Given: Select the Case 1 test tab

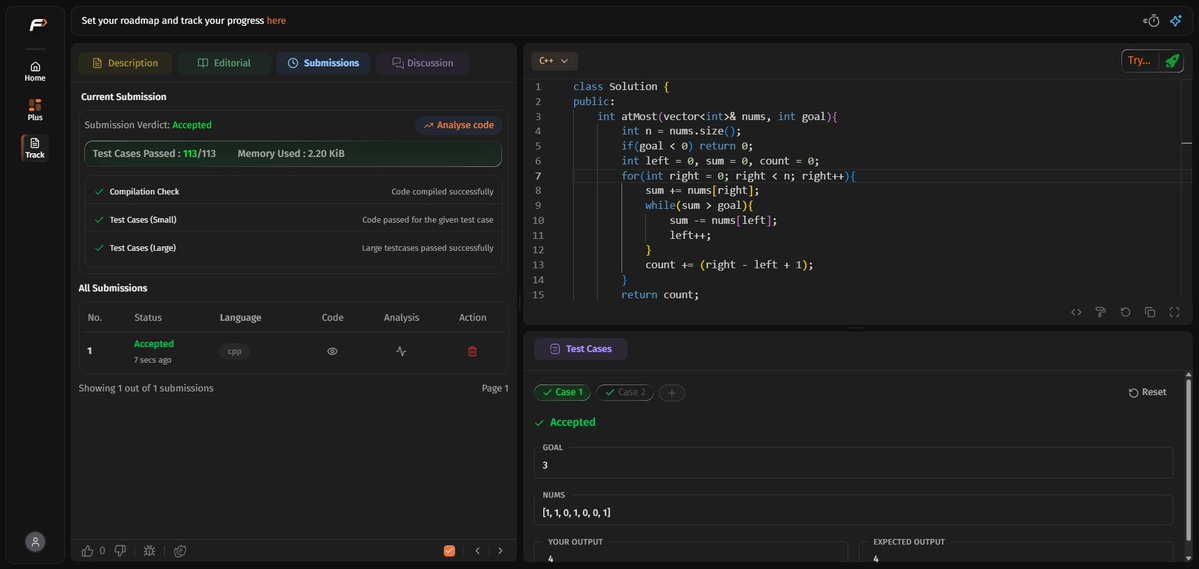Looking at the screenshot, I should pyautogui.click(x=562, y=392).
